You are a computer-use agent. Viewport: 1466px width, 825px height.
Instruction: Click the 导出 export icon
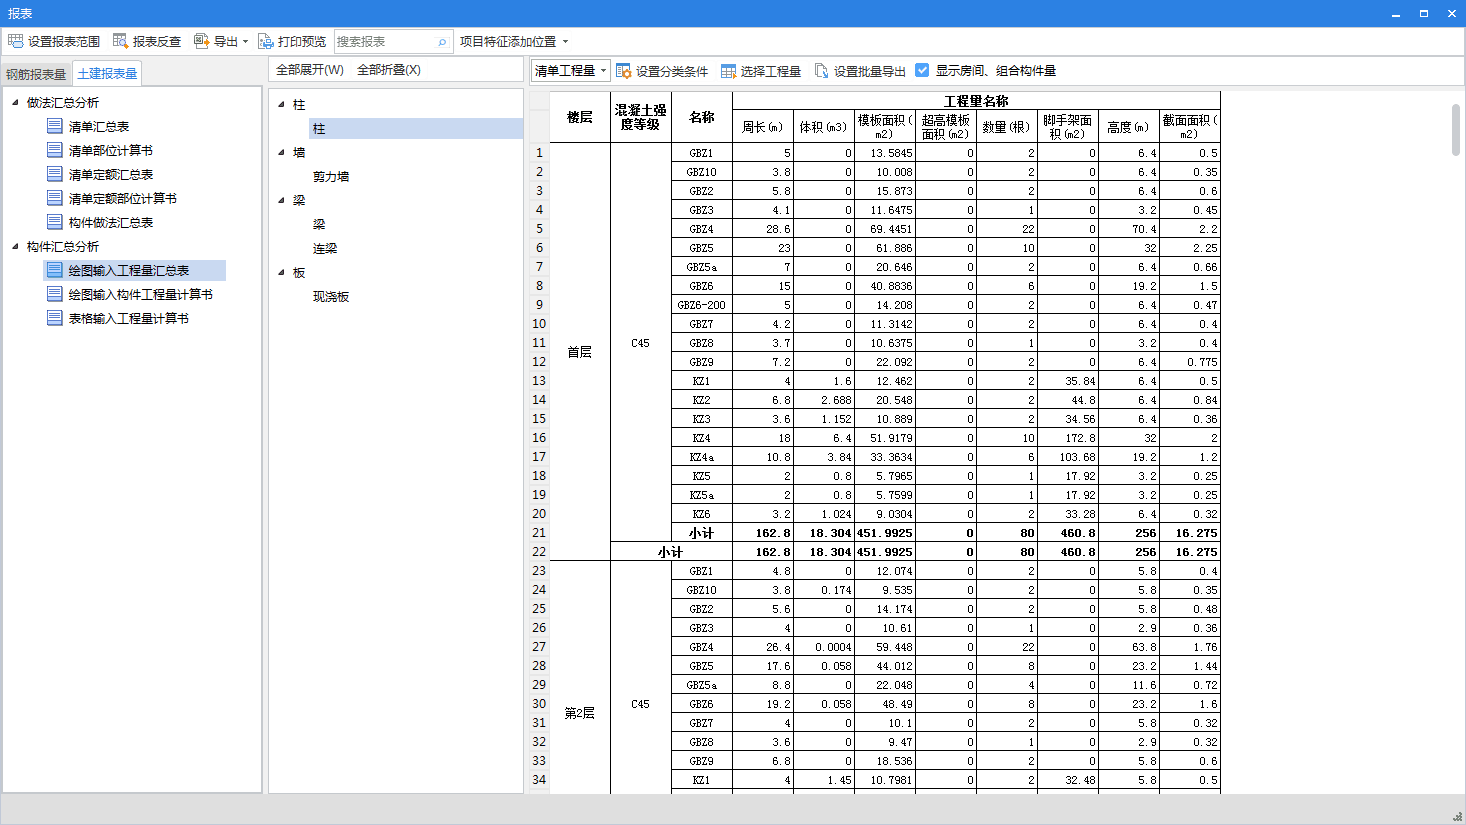click(x=201, y=41)
